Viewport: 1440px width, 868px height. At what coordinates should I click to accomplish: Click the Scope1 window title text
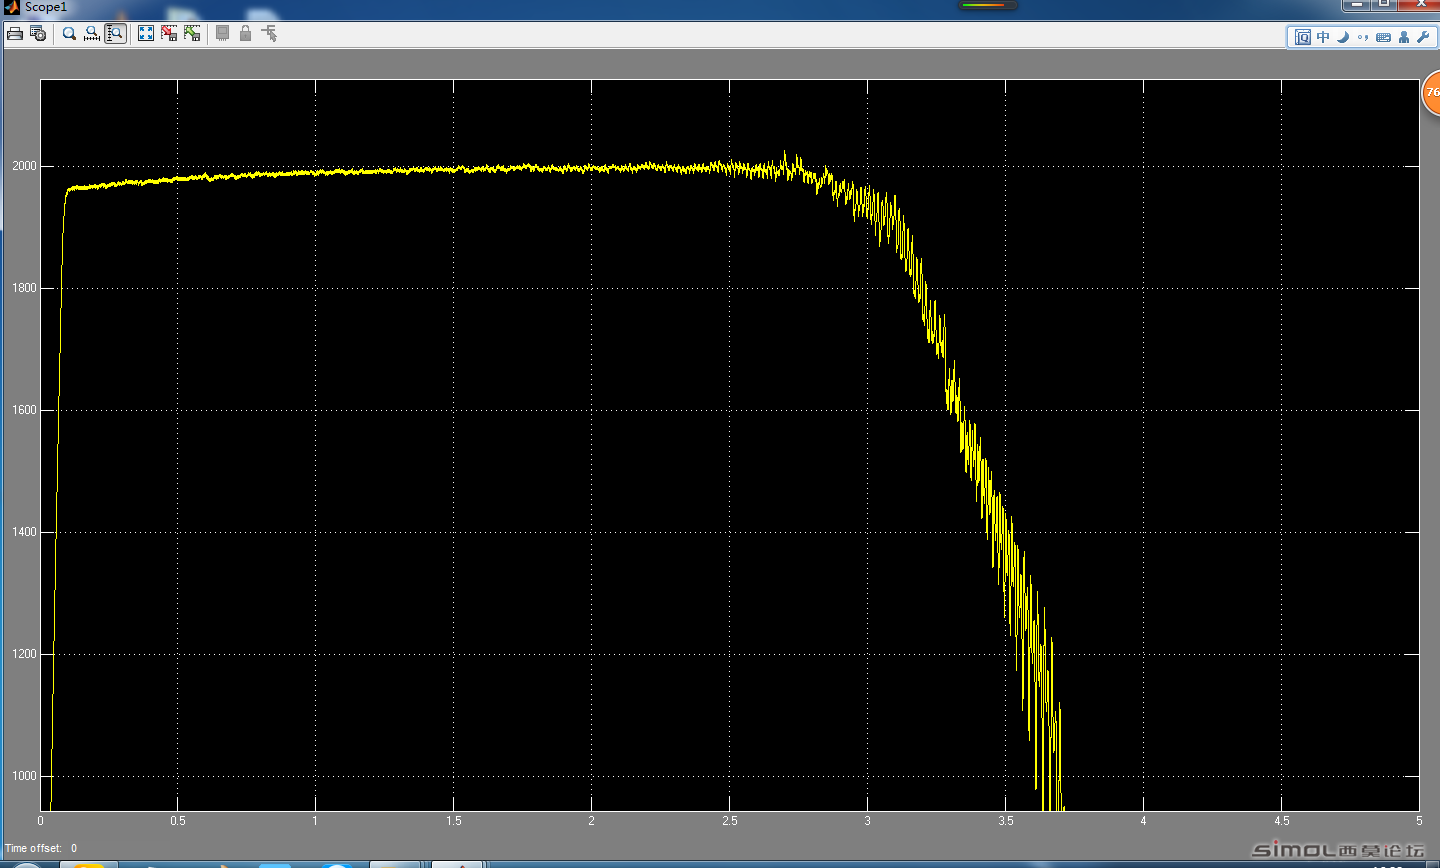(46, 7)
